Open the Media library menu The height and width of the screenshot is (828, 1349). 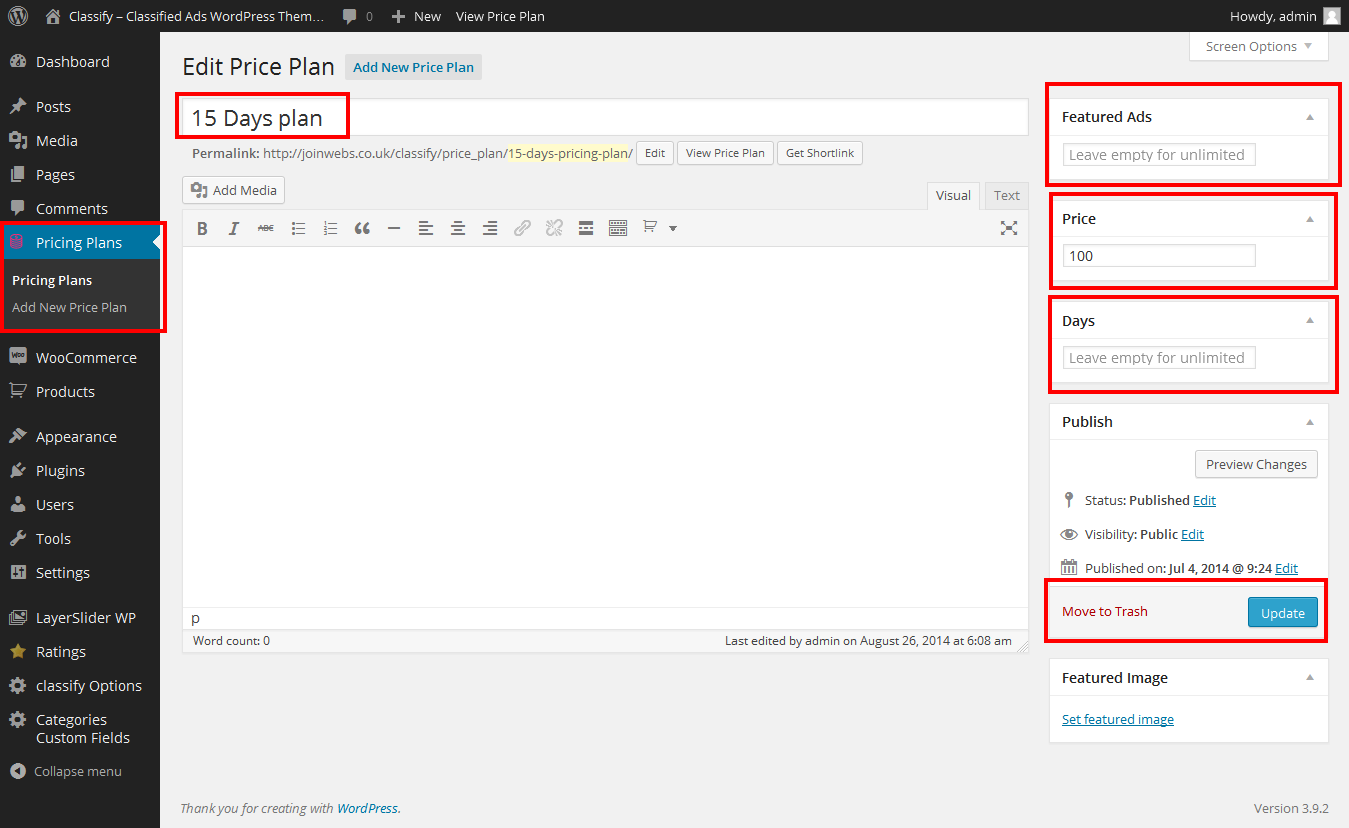(x=80, y=141)
